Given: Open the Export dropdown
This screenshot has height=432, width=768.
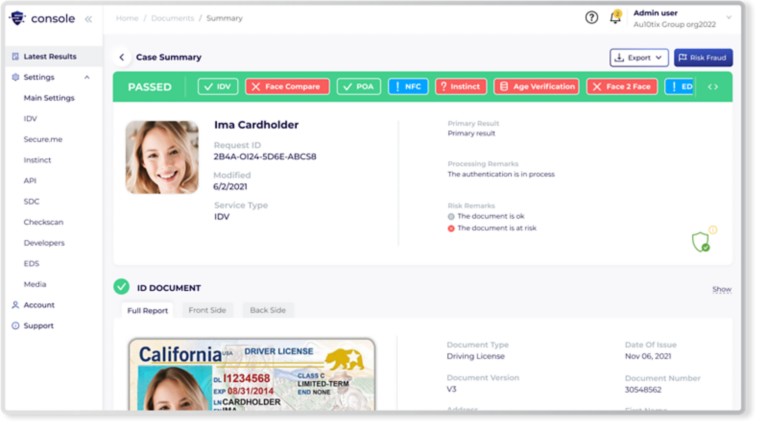Looking at the screenshot, I should pos(639,57).
